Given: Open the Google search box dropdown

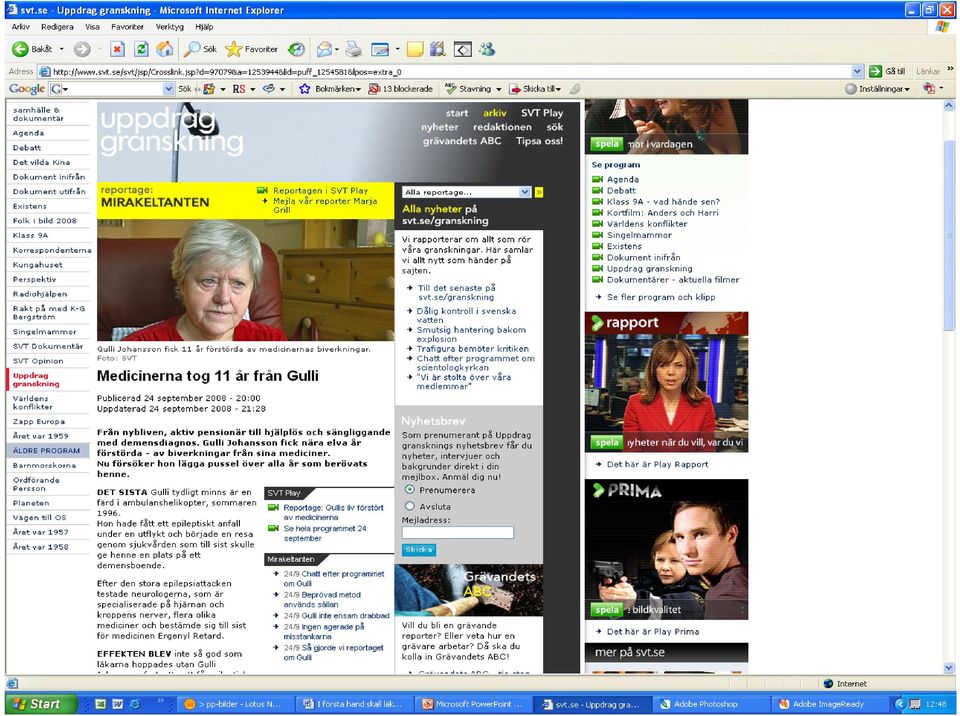Looking at the screenshot, I should pos(169,89).
